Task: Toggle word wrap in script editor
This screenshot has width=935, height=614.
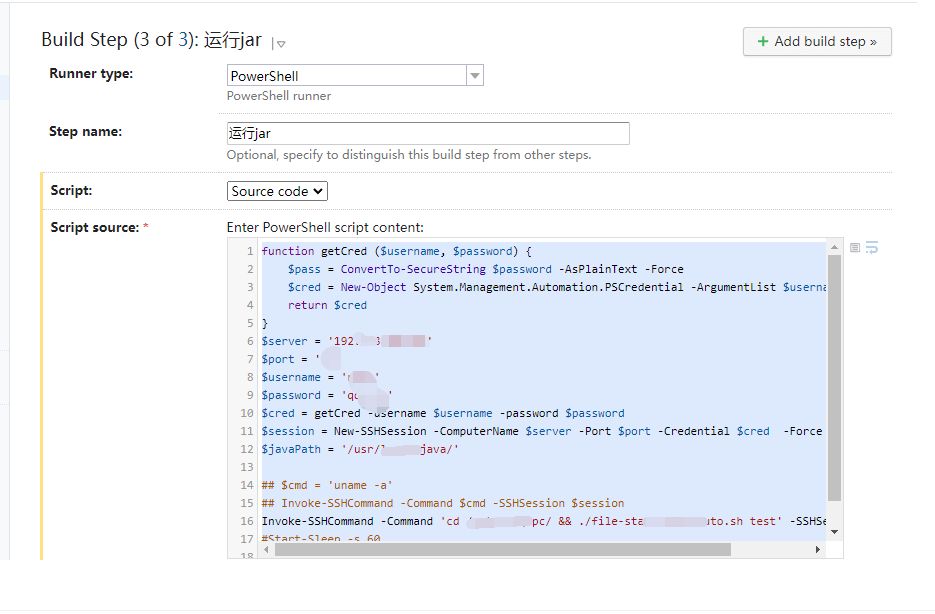Action: (872, 247)
